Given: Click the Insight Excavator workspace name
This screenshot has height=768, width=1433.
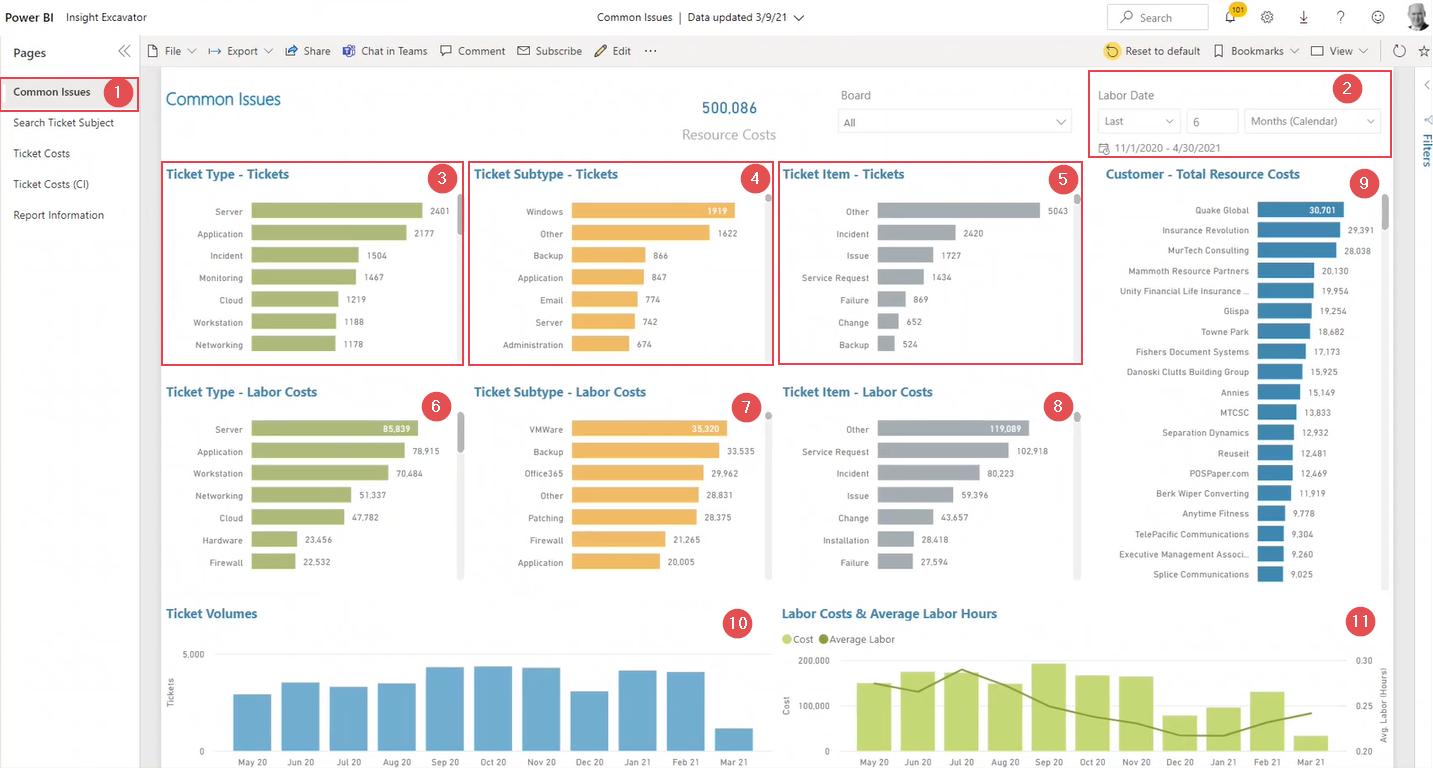Looking at the screenshot, I should [106, 17].
